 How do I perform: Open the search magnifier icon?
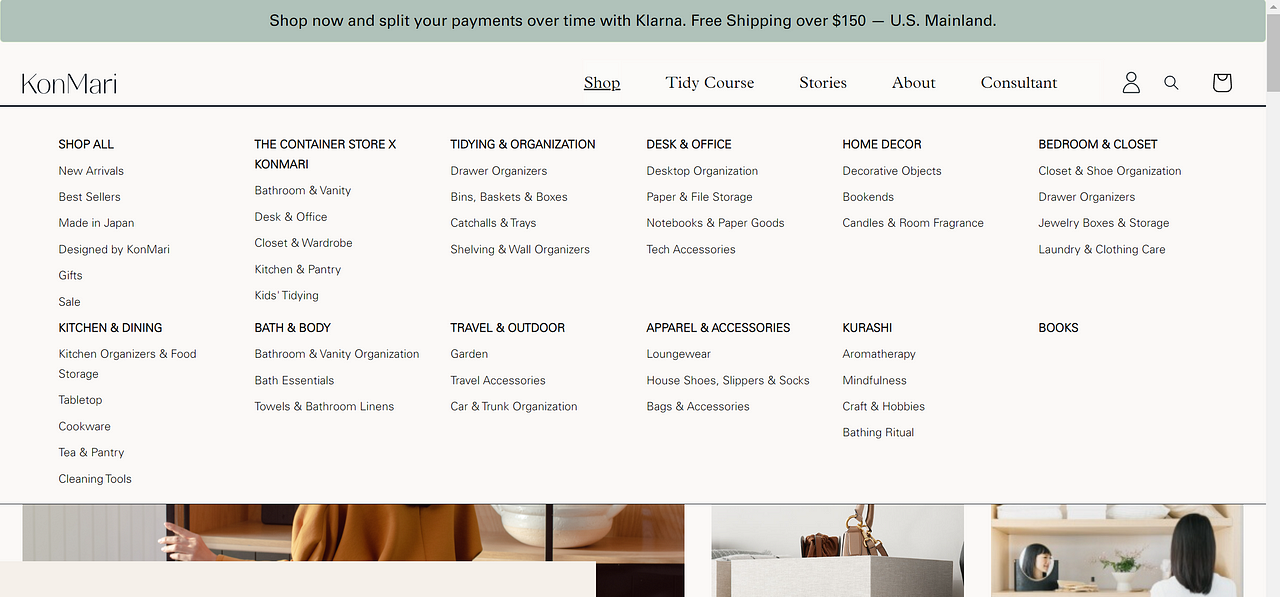click(x=1171, y=83)
